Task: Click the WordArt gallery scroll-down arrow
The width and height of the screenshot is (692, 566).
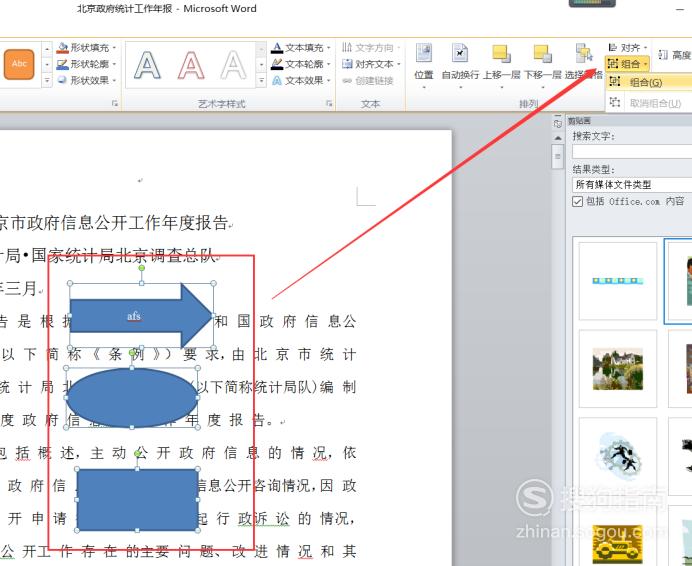Action: (261, 64)
